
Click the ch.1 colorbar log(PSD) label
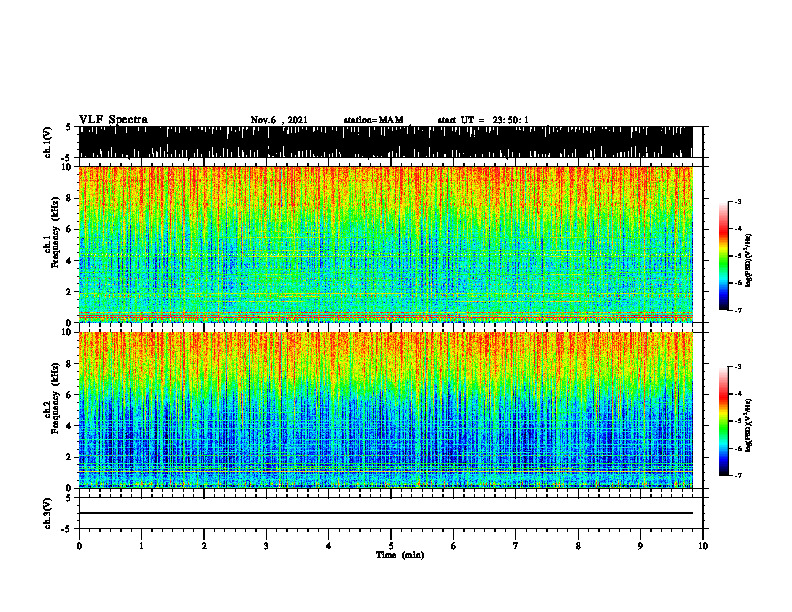click(x=748, y=261)
